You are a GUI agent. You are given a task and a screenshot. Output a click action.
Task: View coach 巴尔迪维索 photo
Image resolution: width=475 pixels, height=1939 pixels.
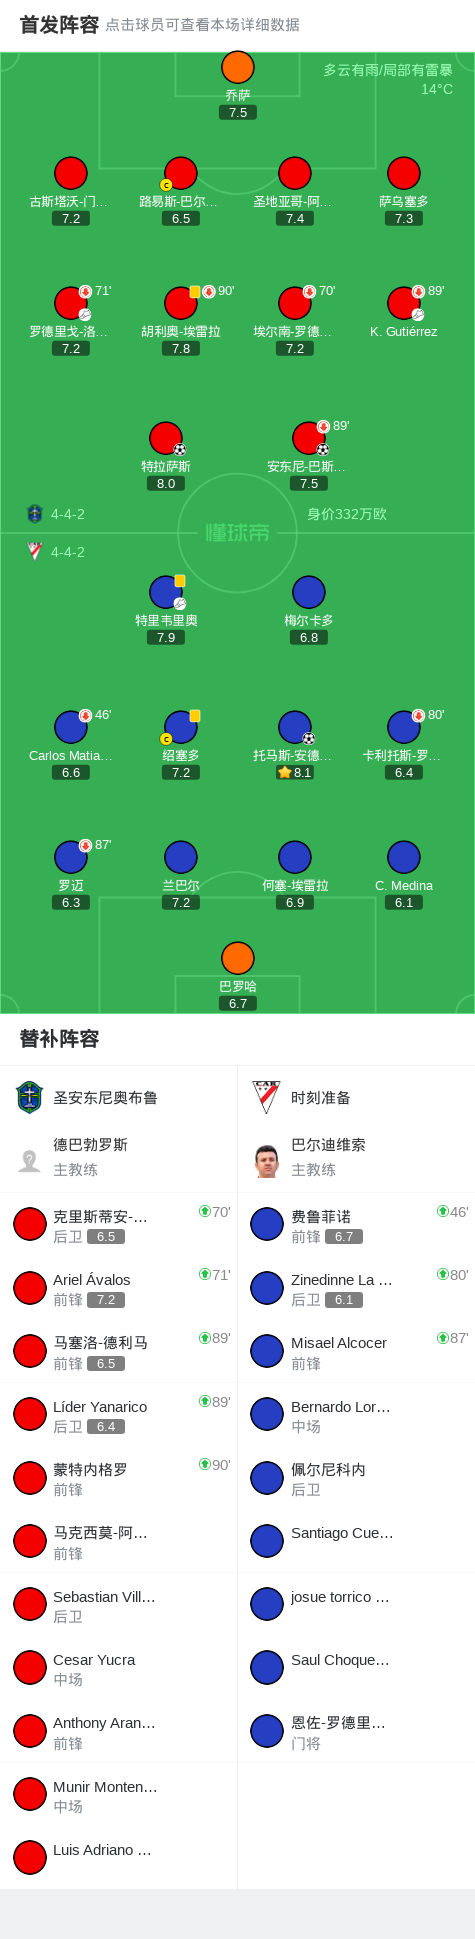click(267, 1160)
